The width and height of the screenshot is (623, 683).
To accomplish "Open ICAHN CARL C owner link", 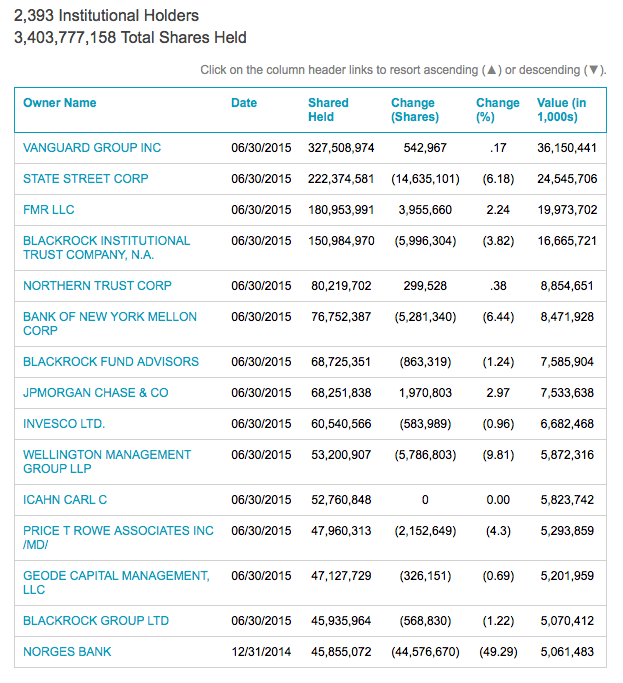I will click(x=65, y=500).
